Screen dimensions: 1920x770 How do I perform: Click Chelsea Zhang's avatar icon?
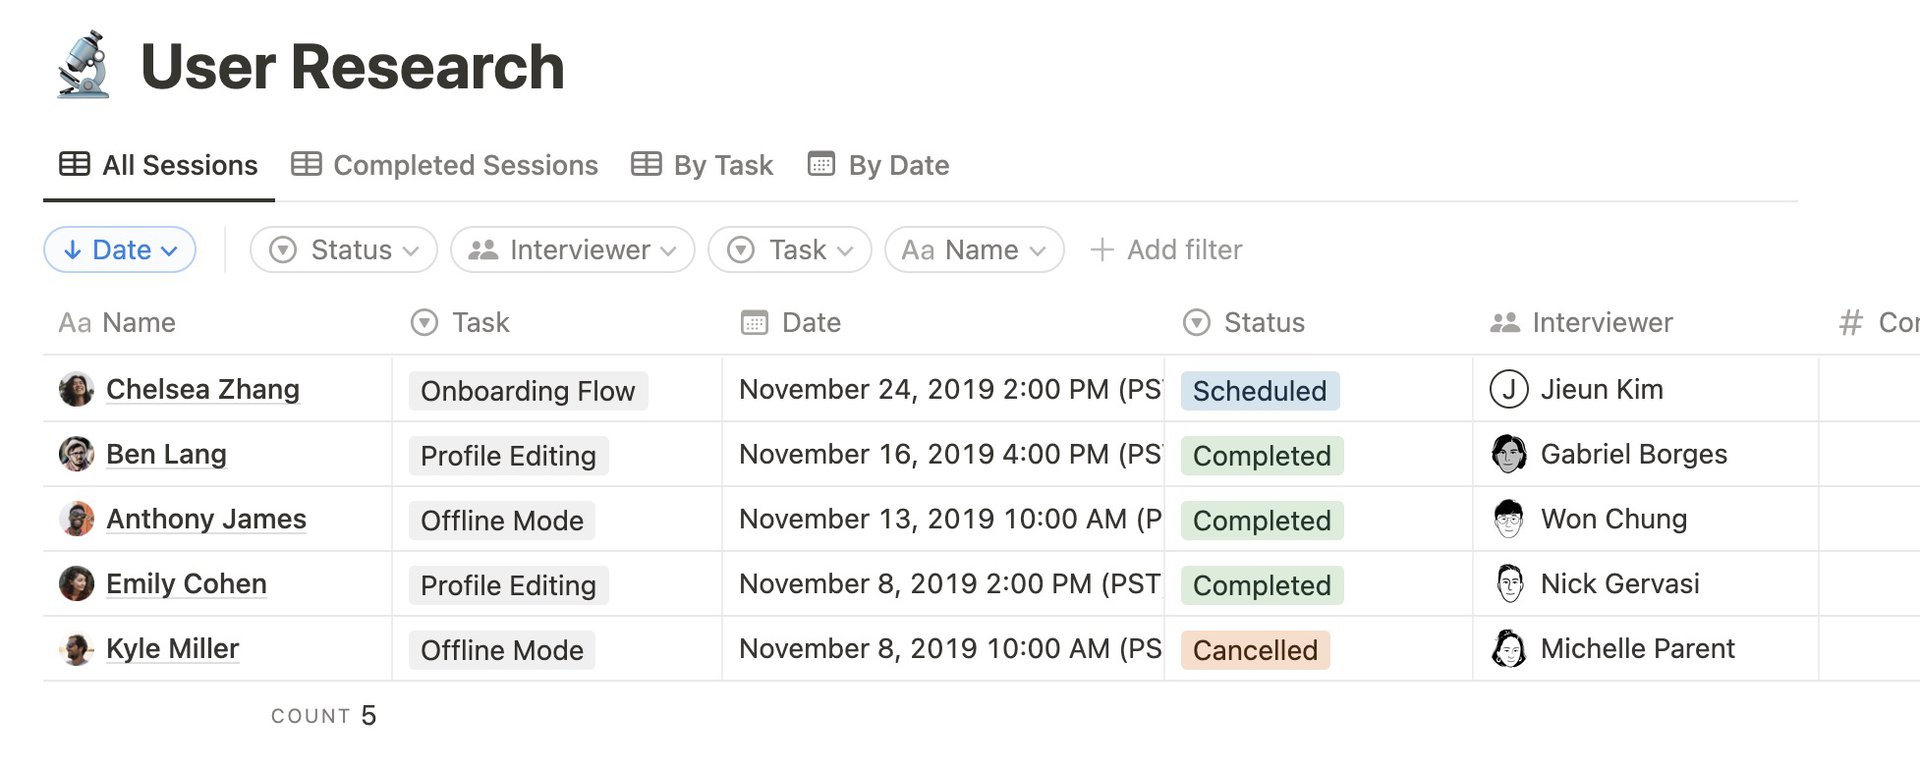tap(76, 389)
